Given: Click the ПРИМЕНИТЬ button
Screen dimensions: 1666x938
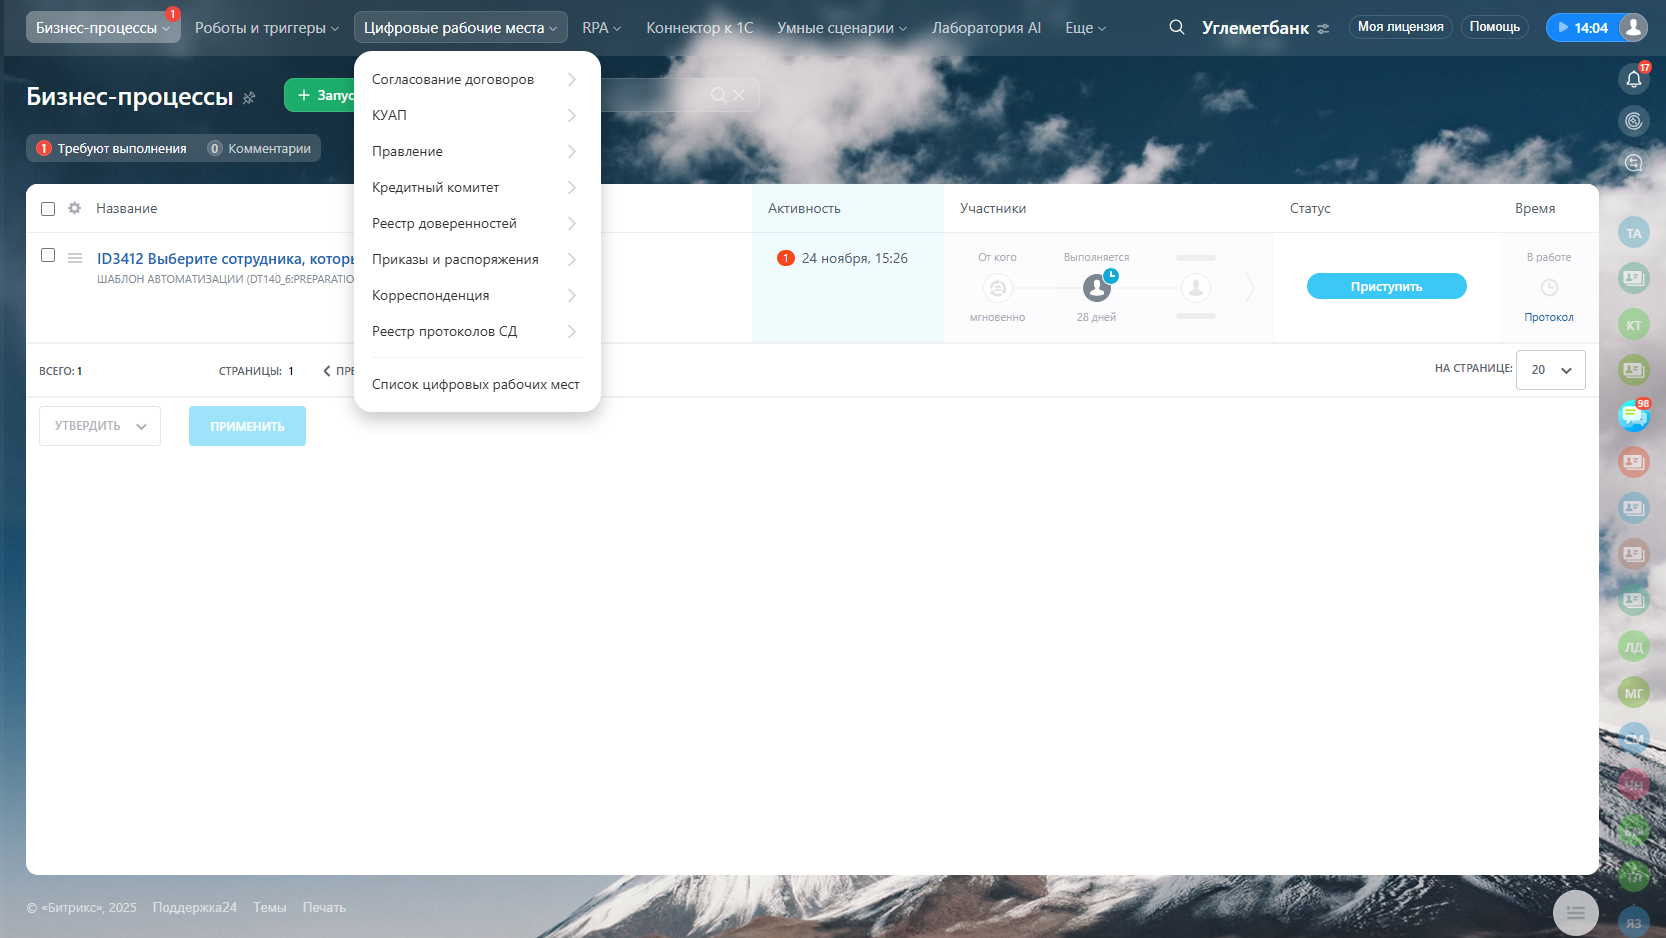Looking at the screenshot, I should pyautogui.click(x=247, y=426).
